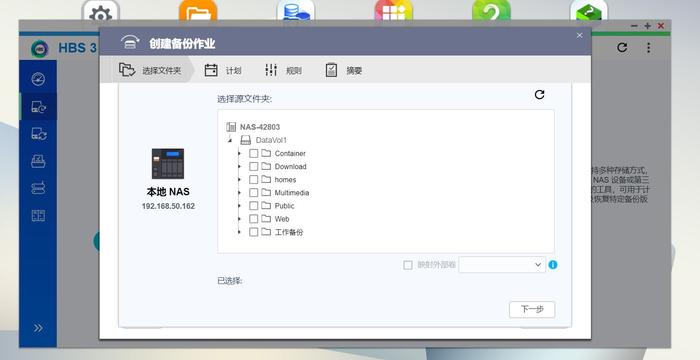700x360 pixels.
Task: Click the 下一步 button
Action: click(532, 310)
